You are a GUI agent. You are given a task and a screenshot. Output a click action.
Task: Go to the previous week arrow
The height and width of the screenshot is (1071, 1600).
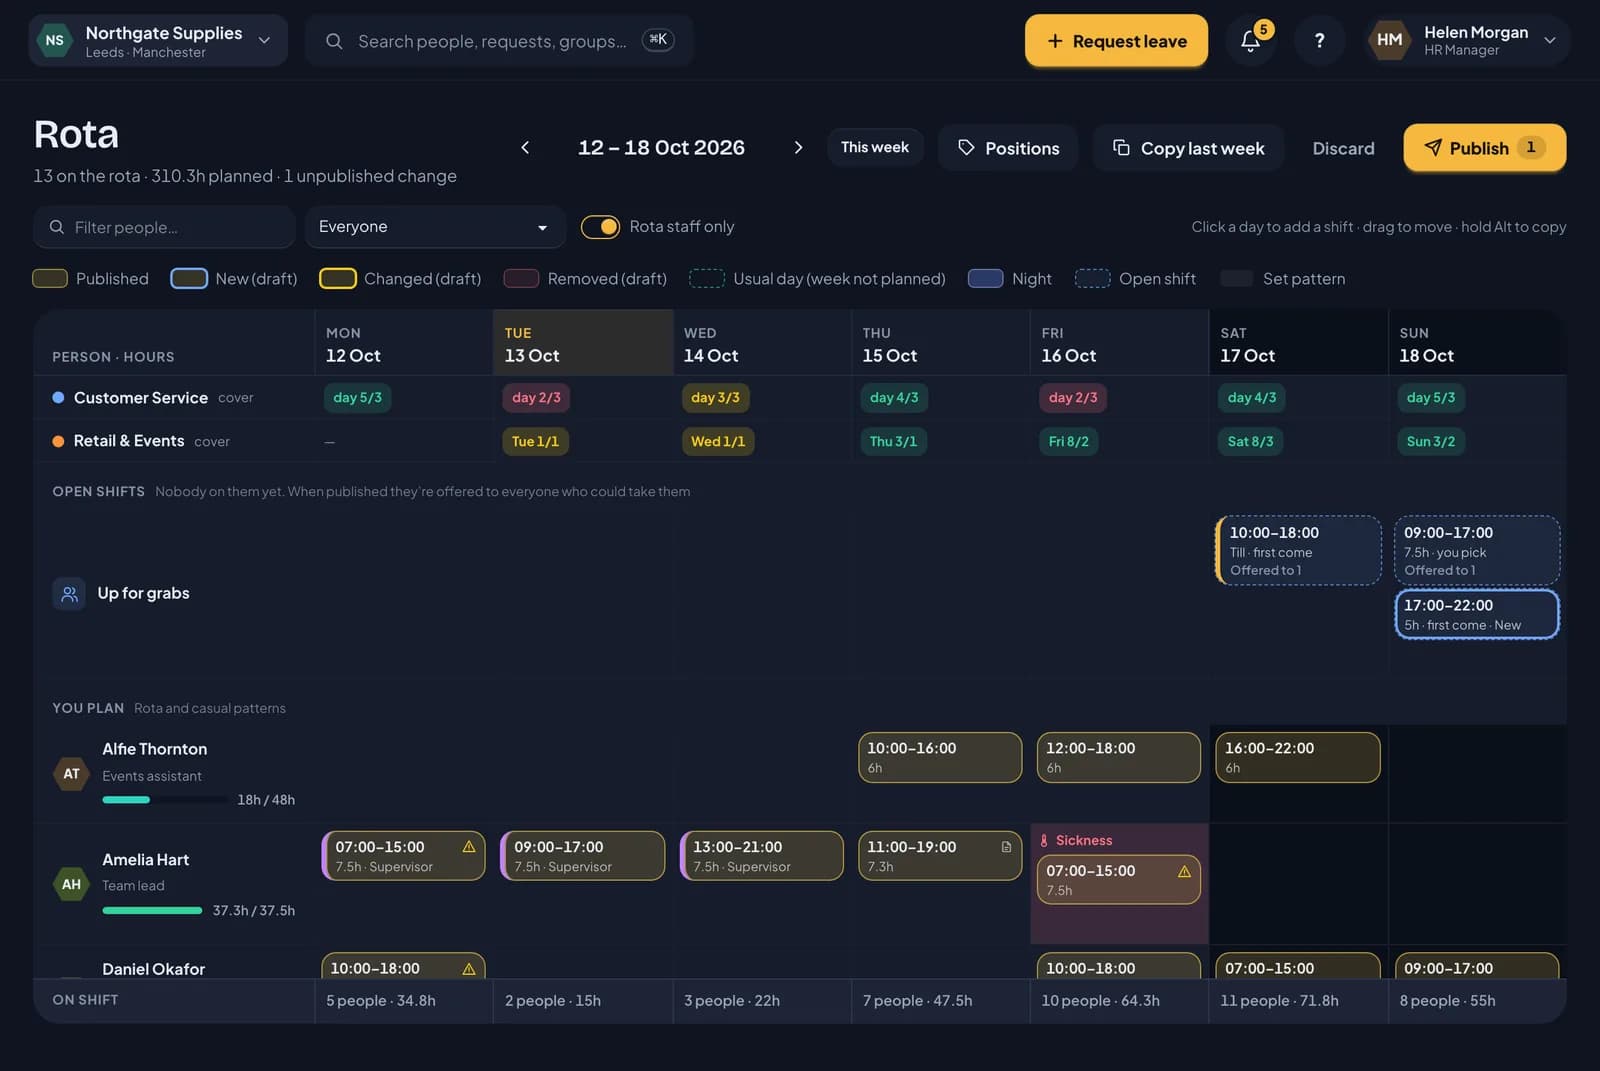tap(525, 148)
